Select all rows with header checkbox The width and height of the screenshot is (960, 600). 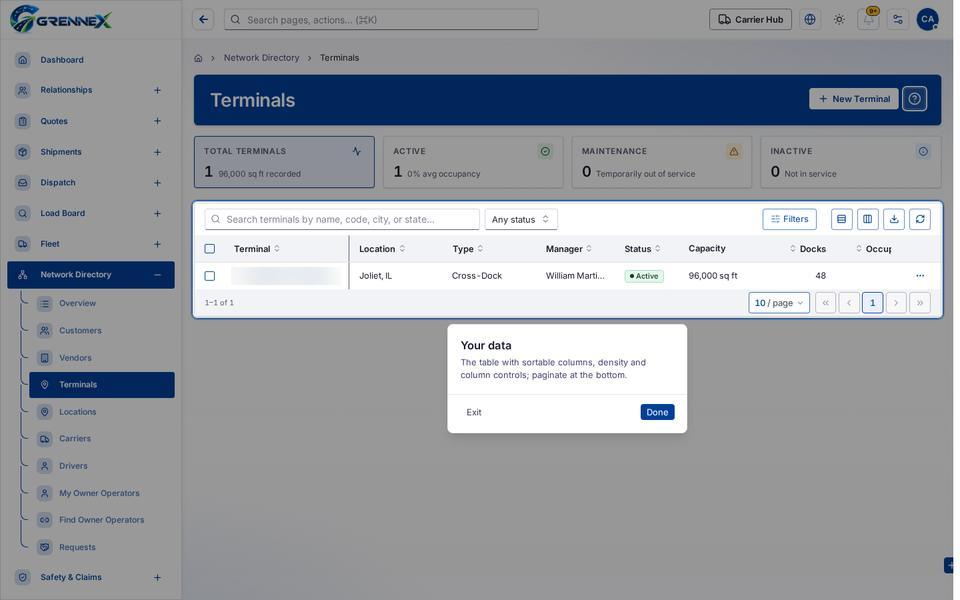tap(209, 249)
